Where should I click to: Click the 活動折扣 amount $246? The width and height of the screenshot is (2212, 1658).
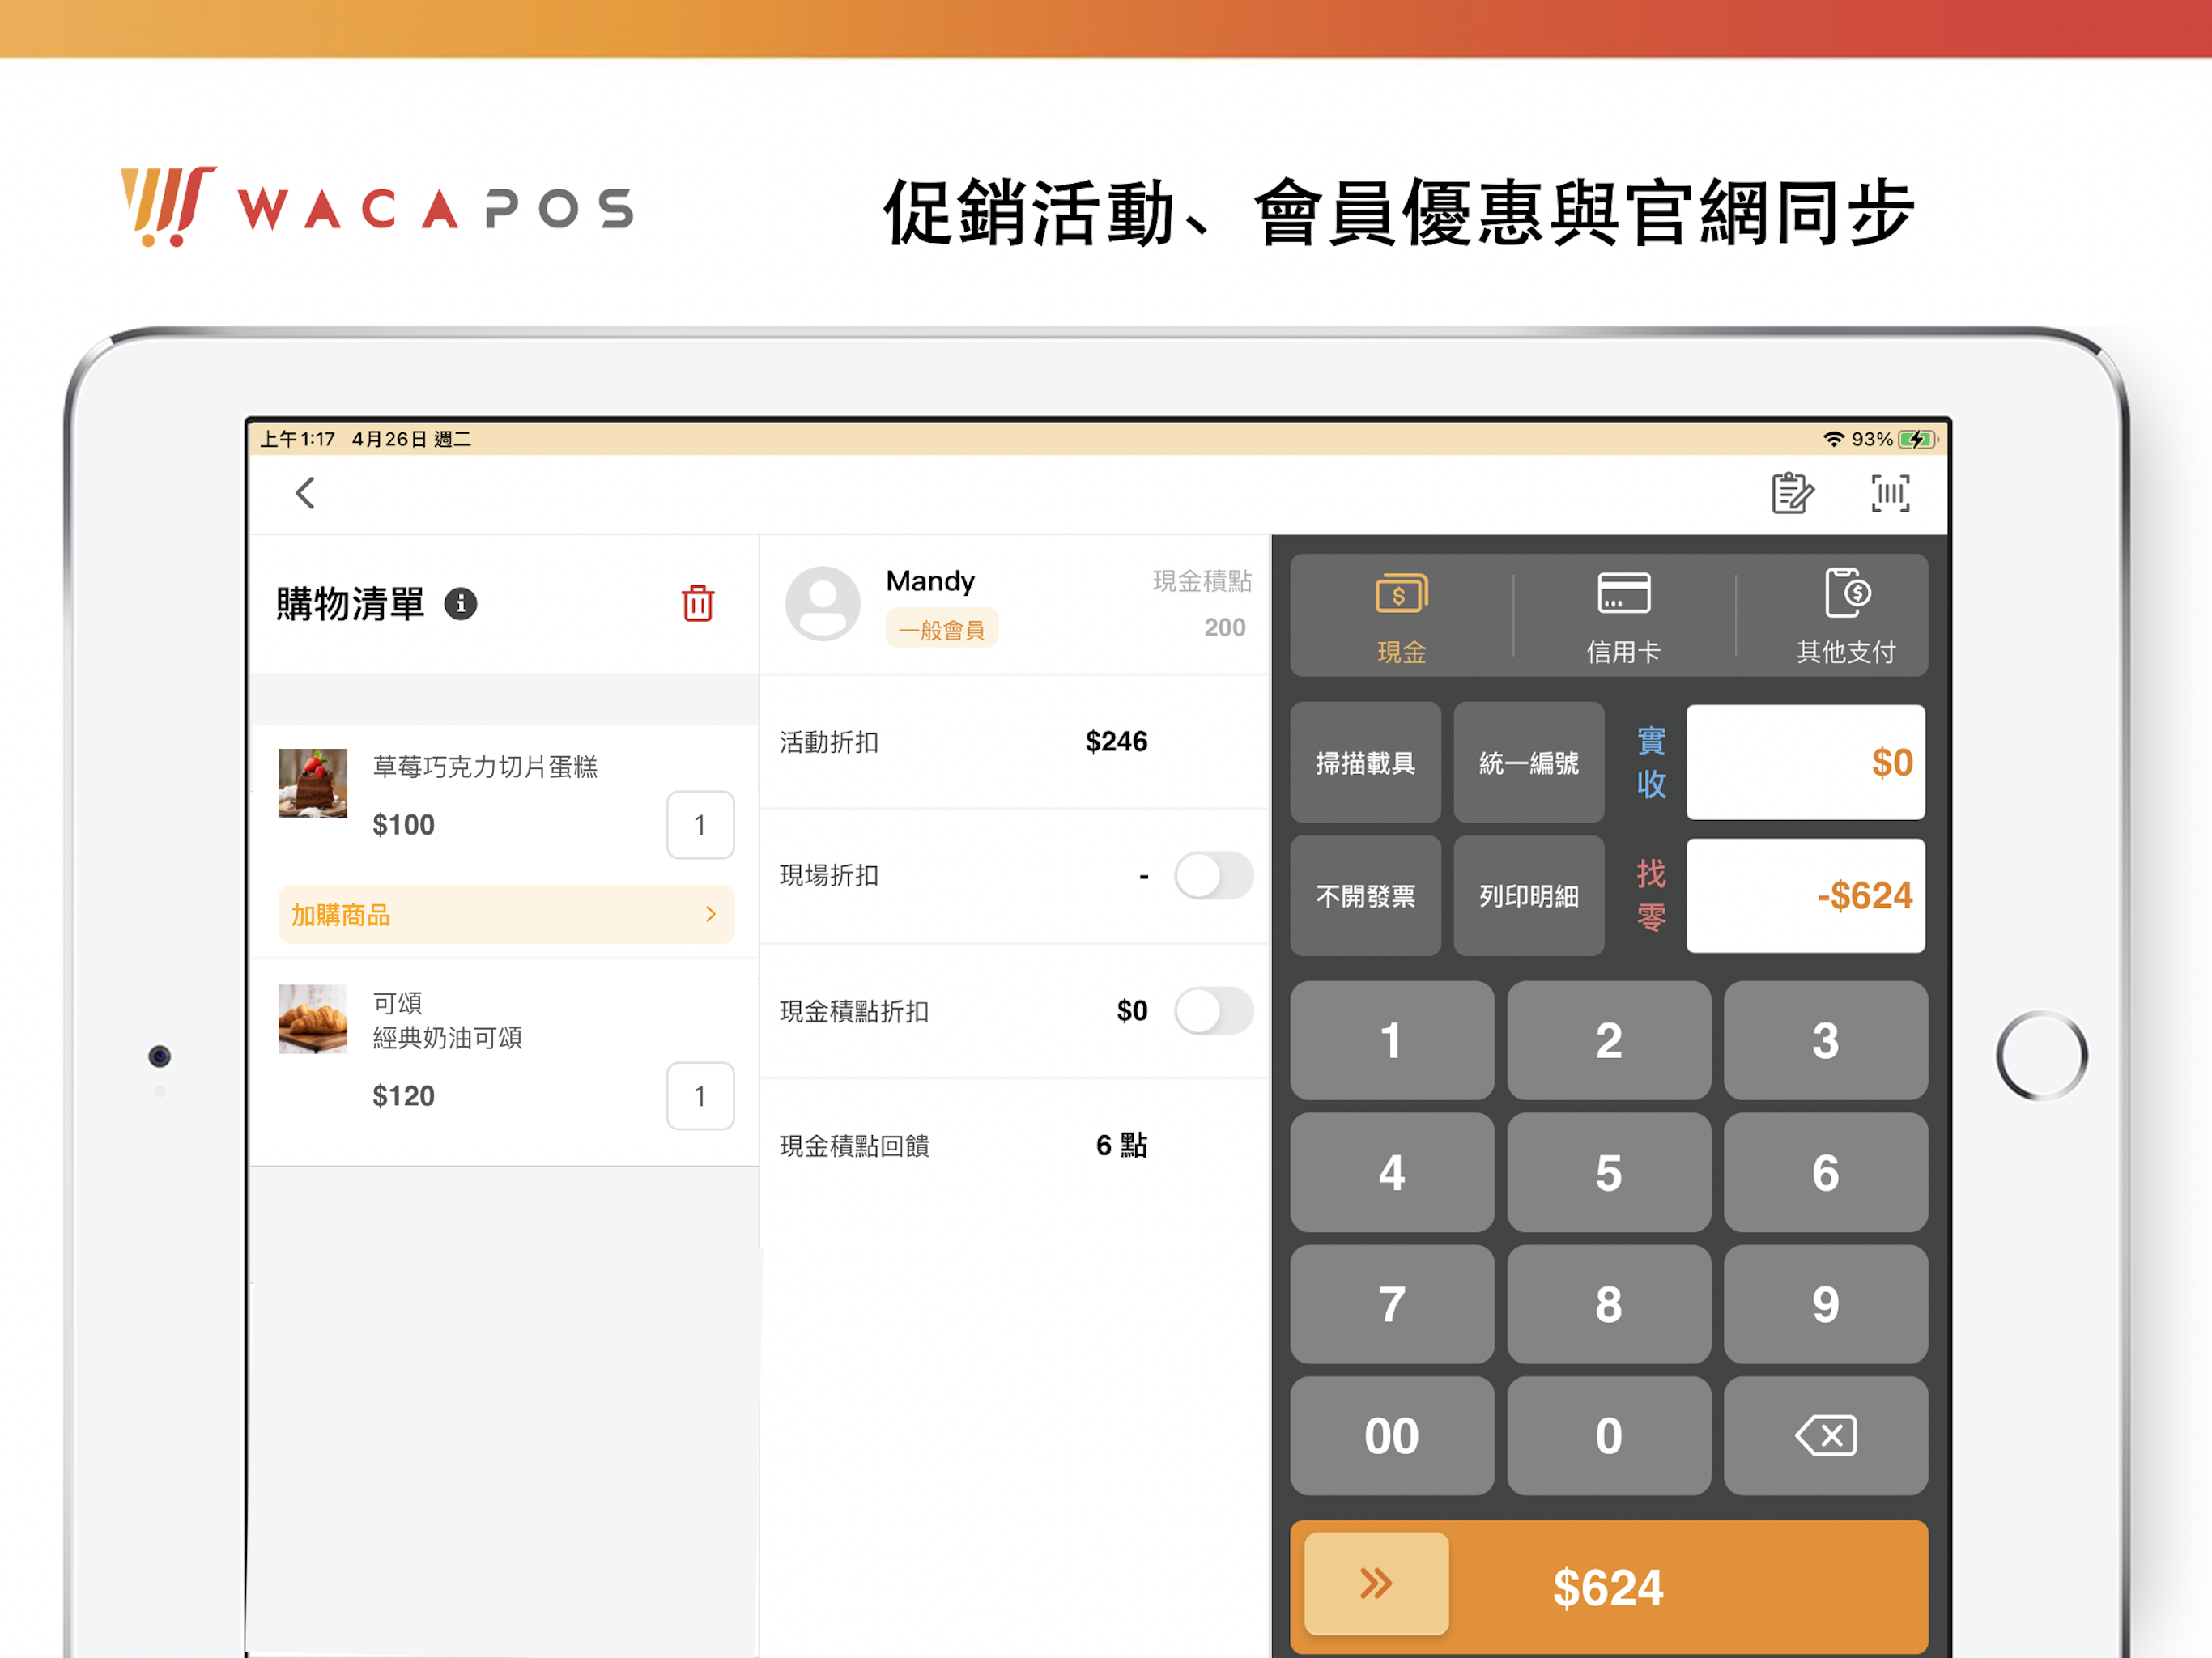point(1116,741)
